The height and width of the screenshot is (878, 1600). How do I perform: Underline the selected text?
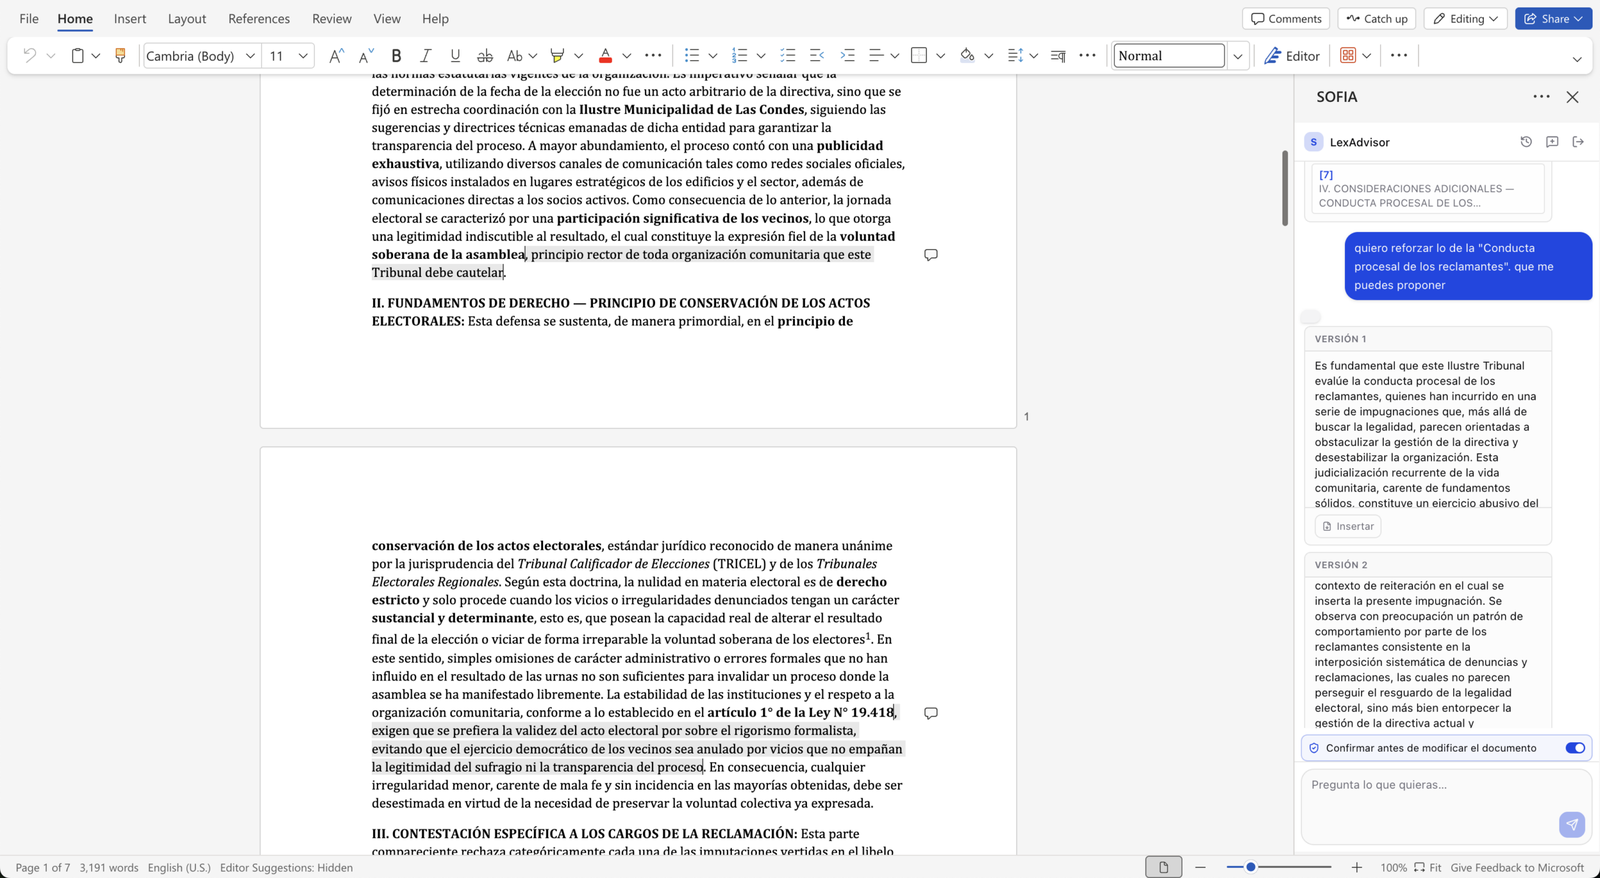pos(455,56)
